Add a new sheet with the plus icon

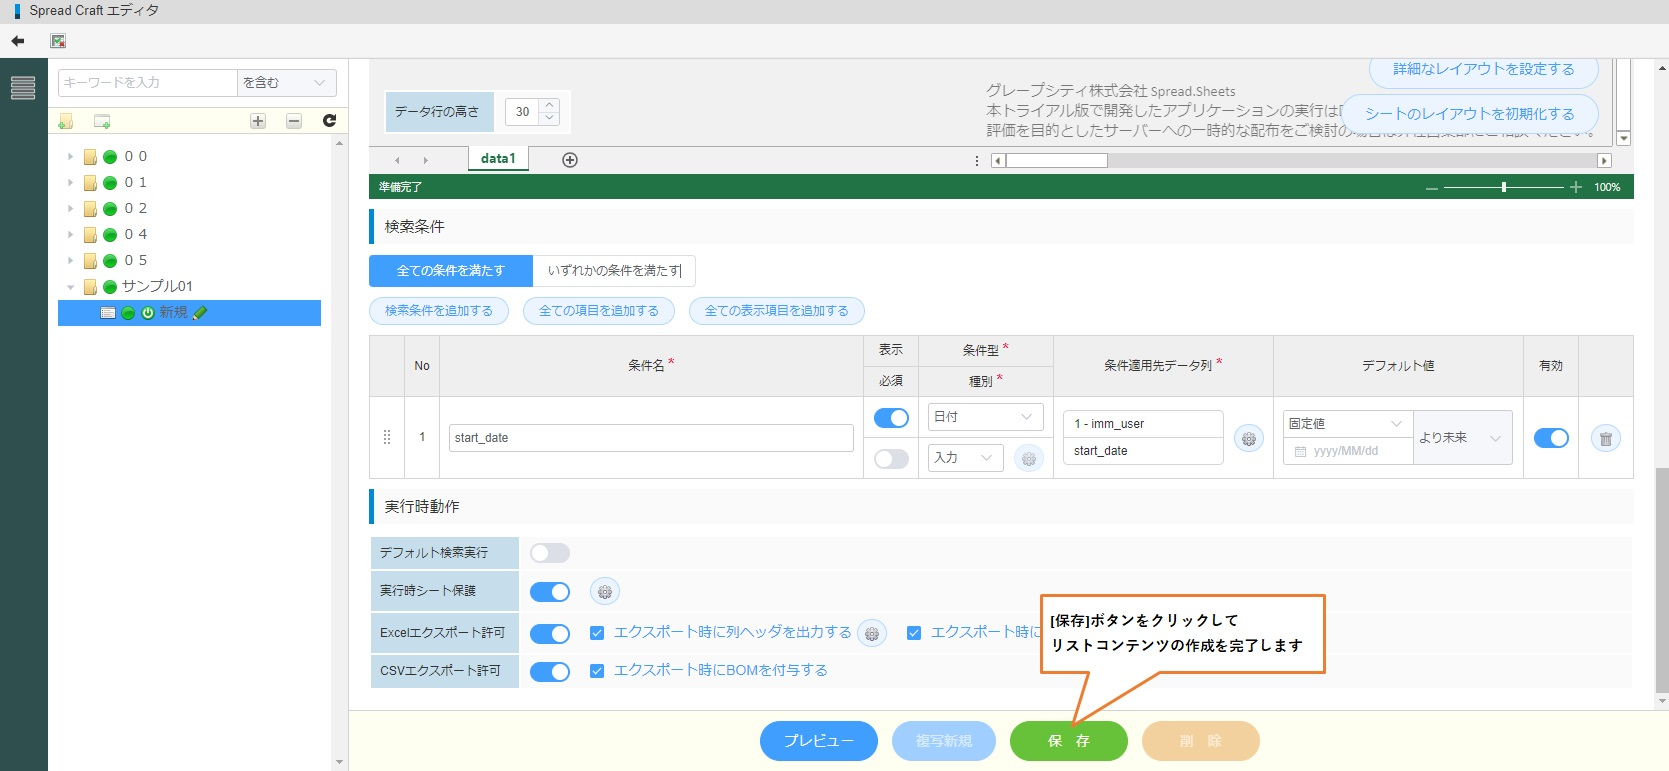570,160
